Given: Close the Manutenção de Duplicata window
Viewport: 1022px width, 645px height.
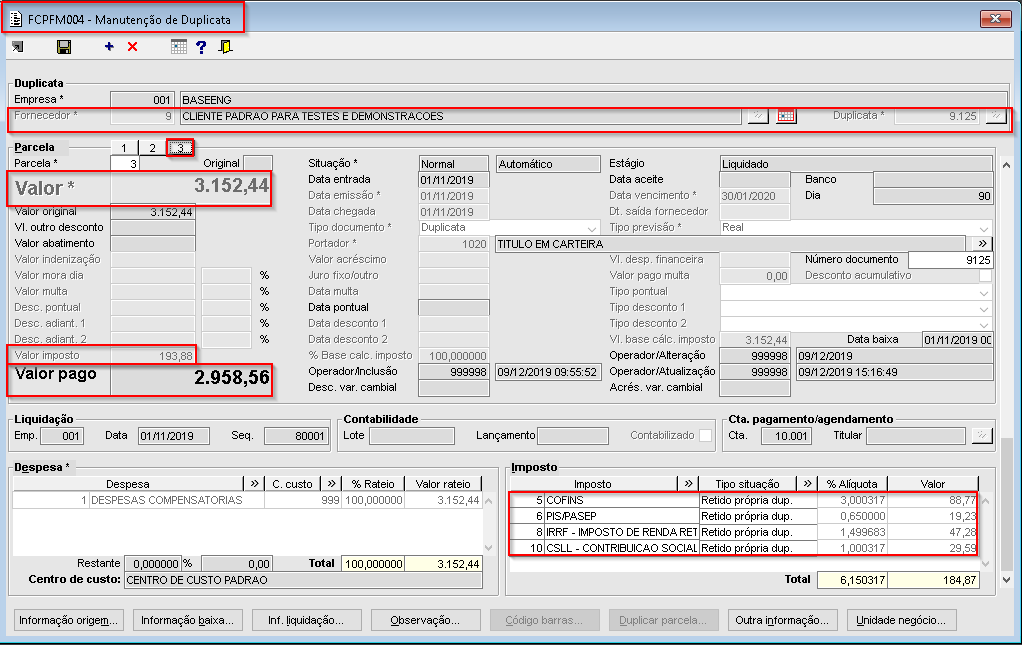Looking at the screenshot, I should tap(995, 18).
